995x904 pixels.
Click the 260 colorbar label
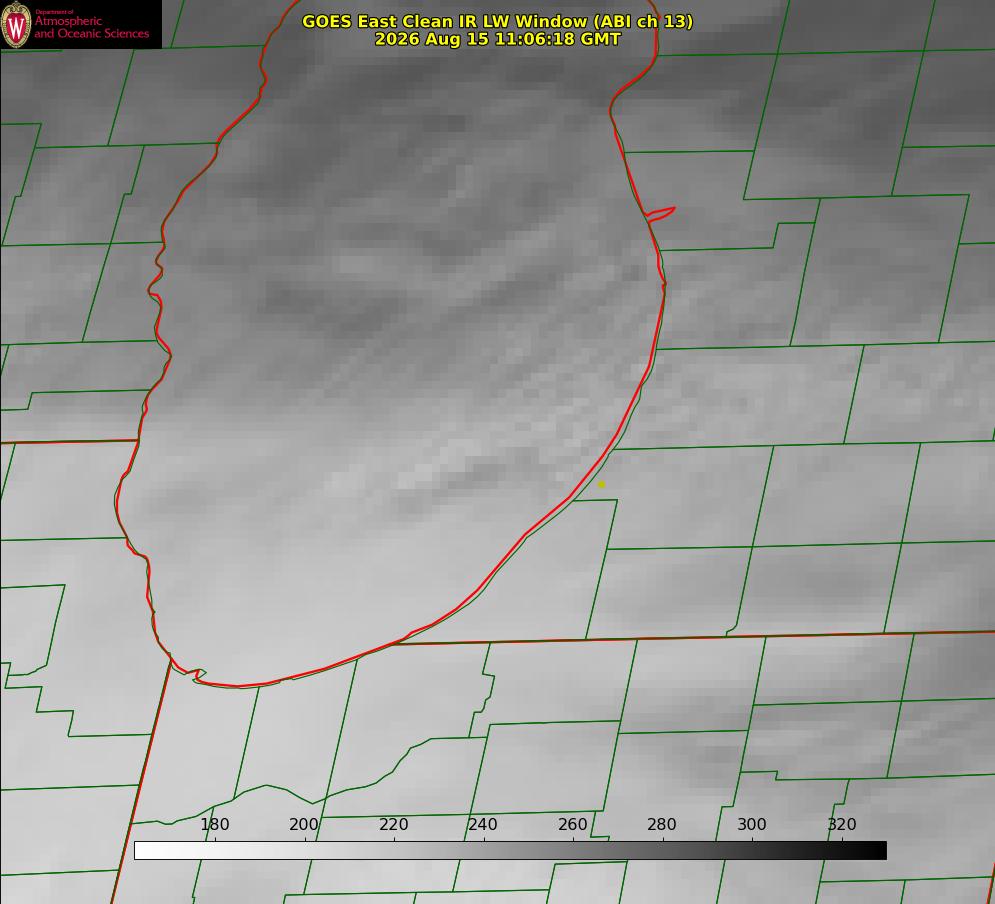(x=572, y=824)
